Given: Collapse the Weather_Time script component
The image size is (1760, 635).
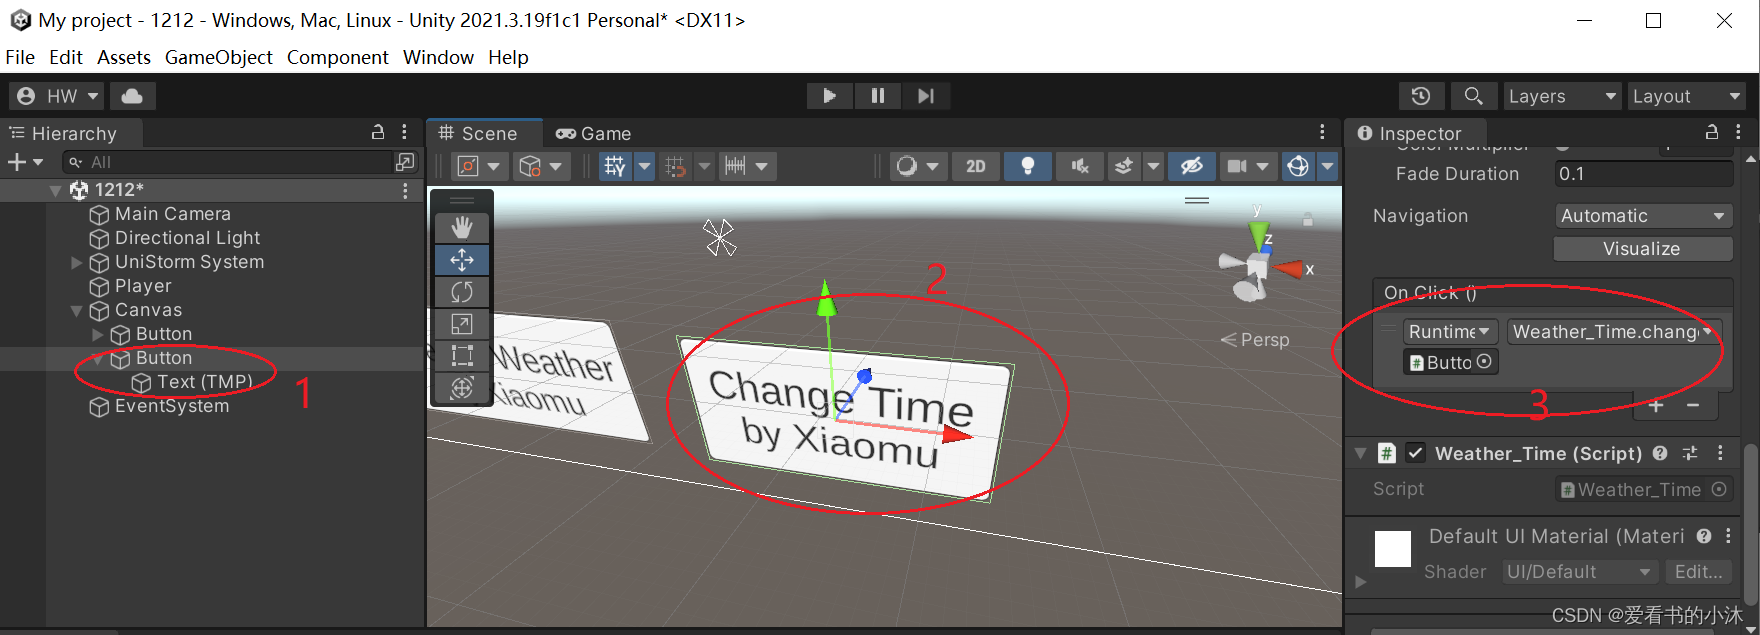Looking at the screenshot, I should click(1361, 453).
